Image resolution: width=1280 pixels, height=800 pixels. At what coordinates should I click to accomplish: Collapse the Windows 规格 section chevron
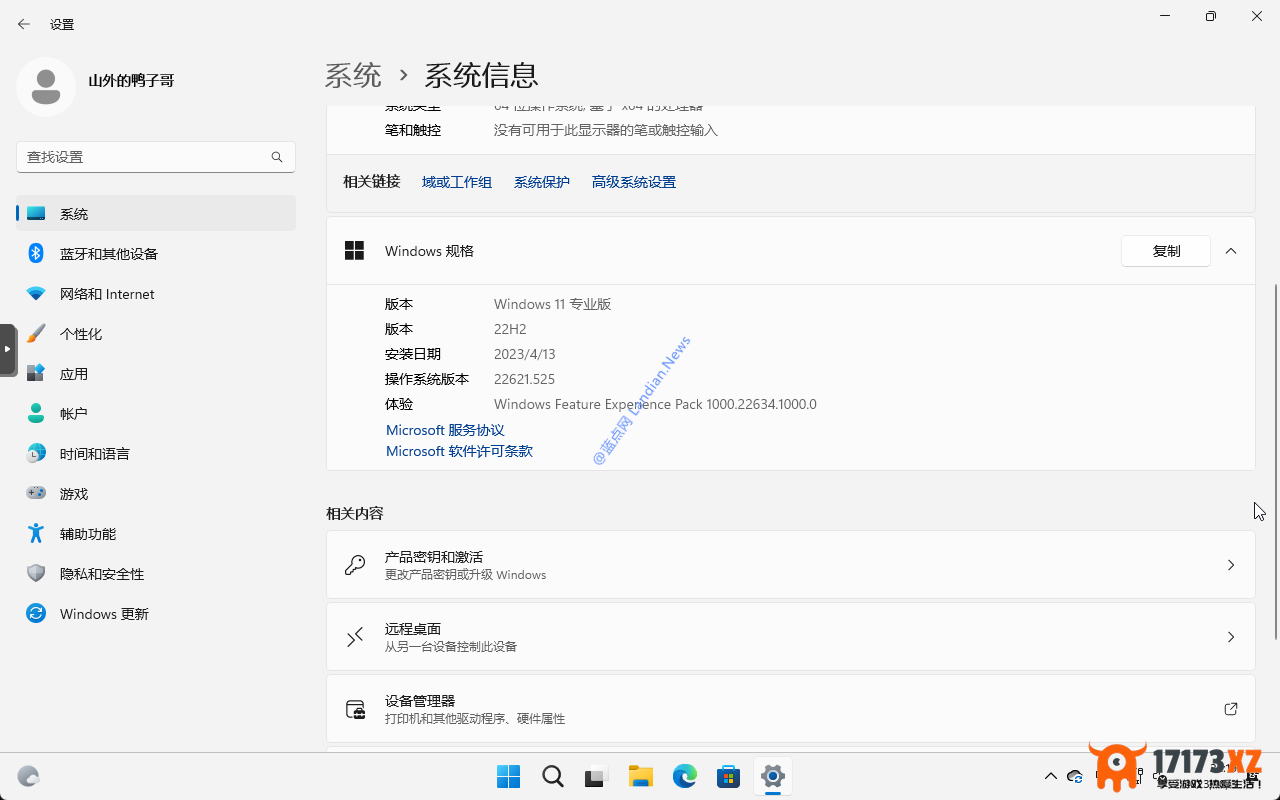tap(1231, 251)
